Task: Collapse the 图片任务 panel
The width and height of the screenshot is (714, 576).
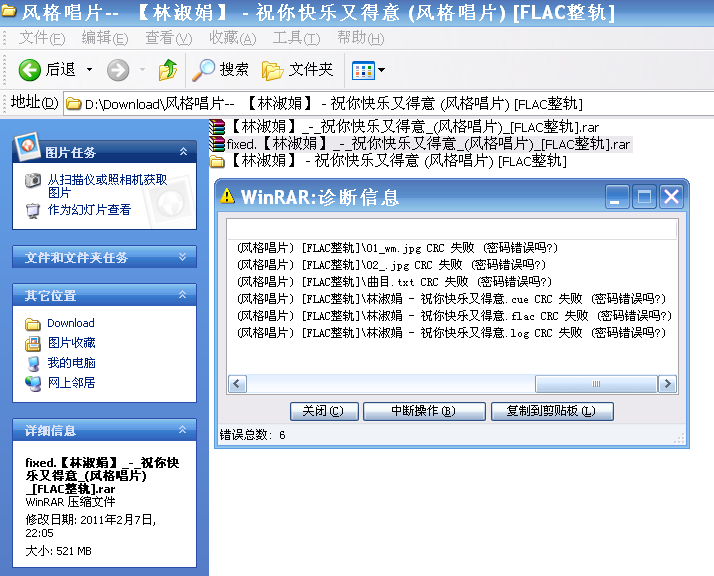Action: [183, 152]
